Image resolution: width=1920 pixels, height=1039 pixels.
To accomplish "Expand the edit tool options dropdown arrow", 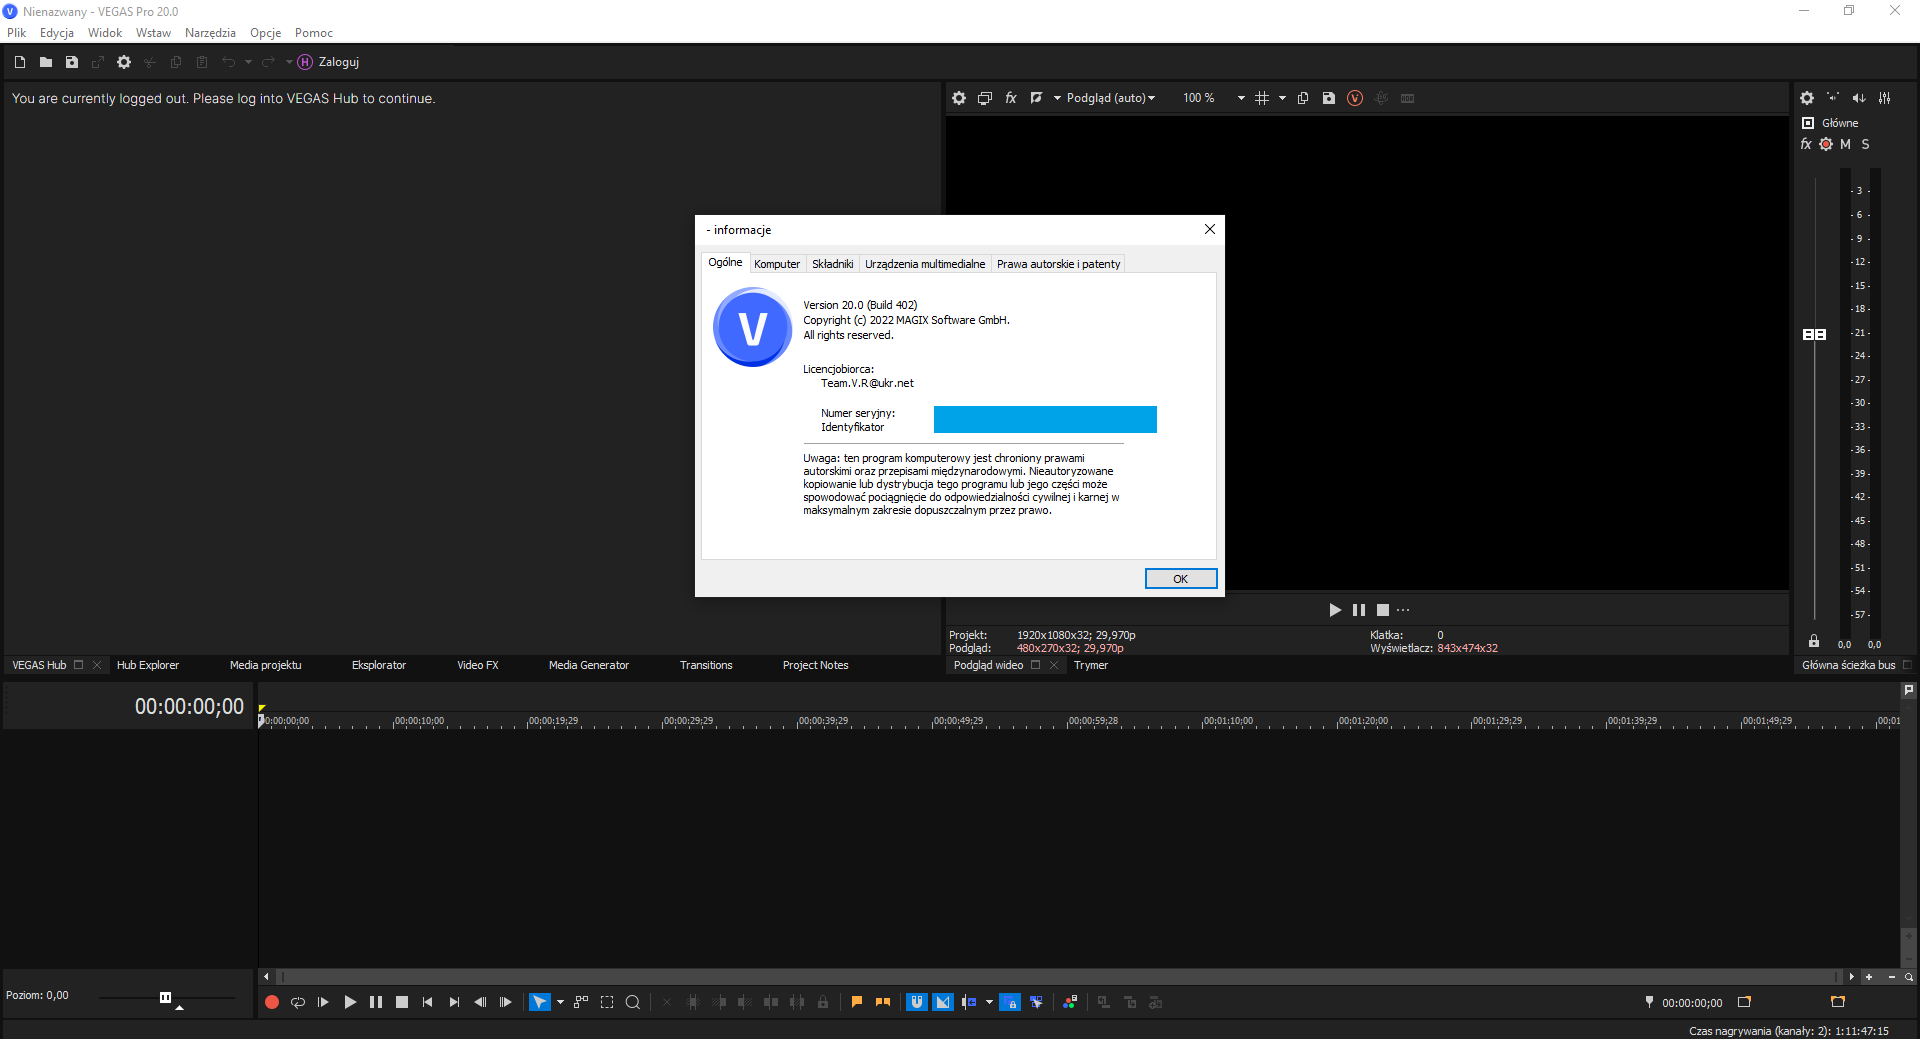I will tap(560, 1002).
